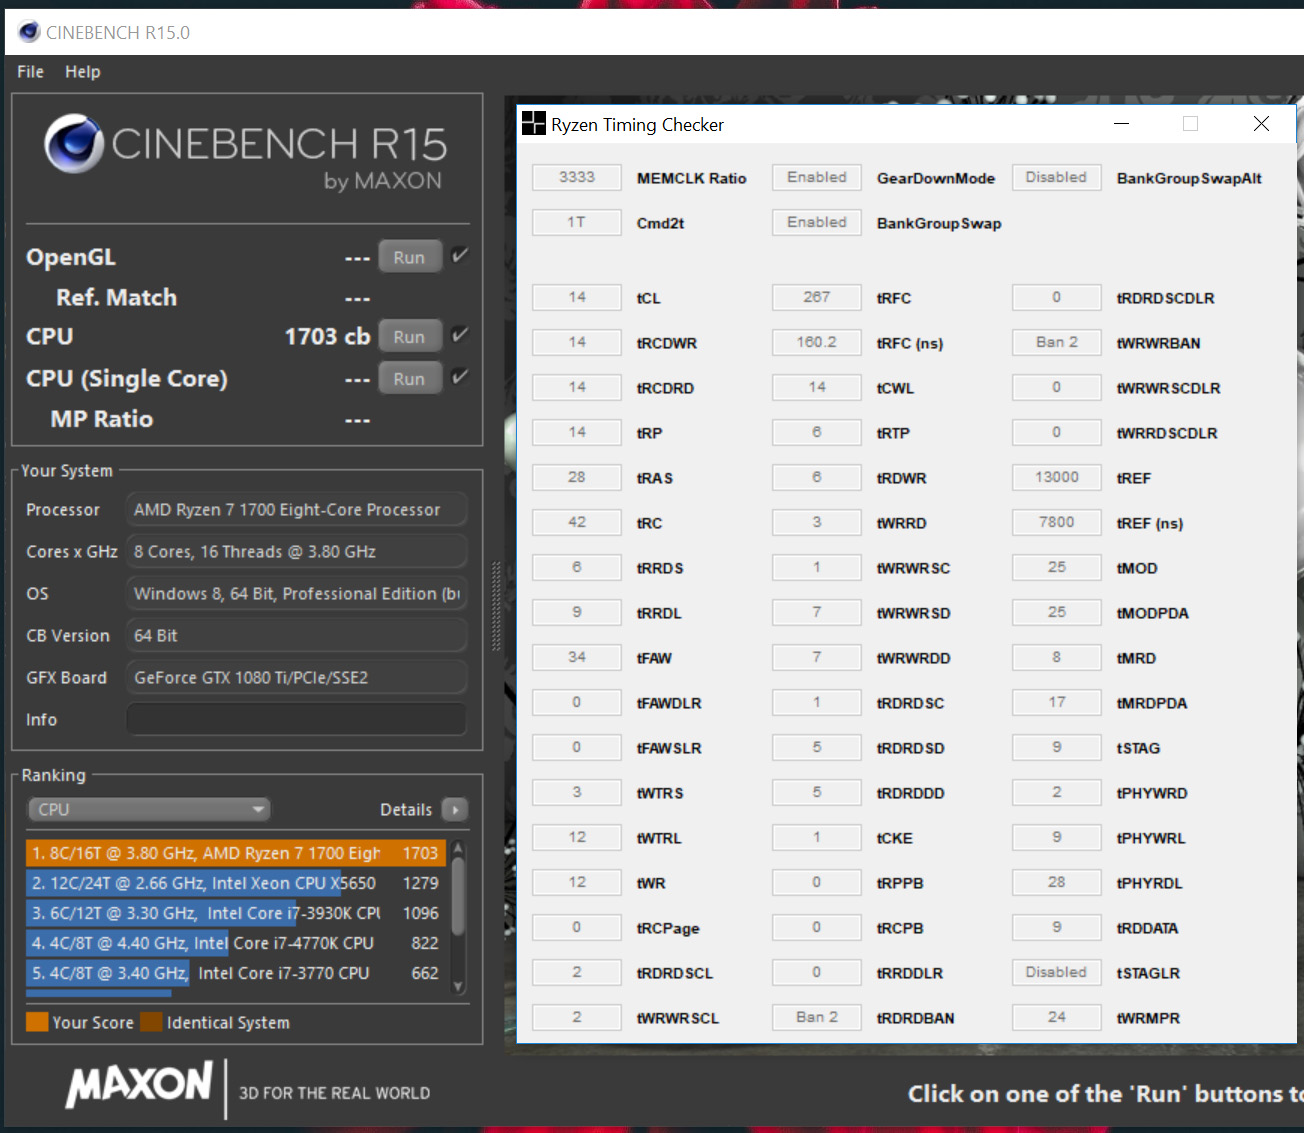The width and height of the screenshot is (1304, 1133).
Task: Click the tWRWRBAN Ban 2 field
Action: click(1057, 342)
